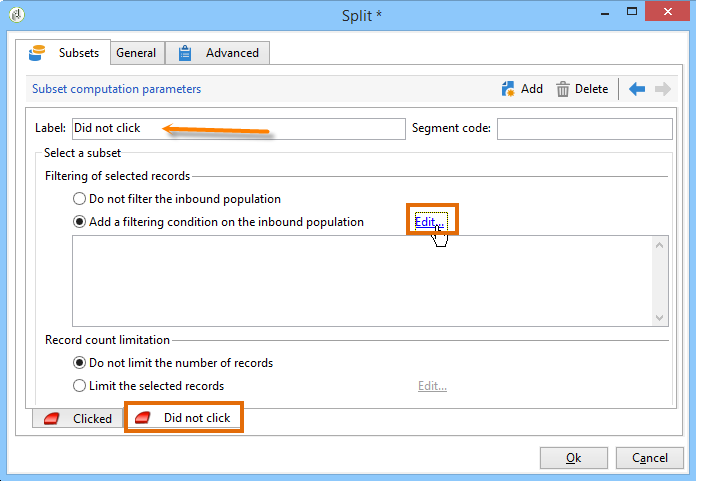Click the application icon in title bar
This screenshot has height=493, width=705.
coord(17,15)
